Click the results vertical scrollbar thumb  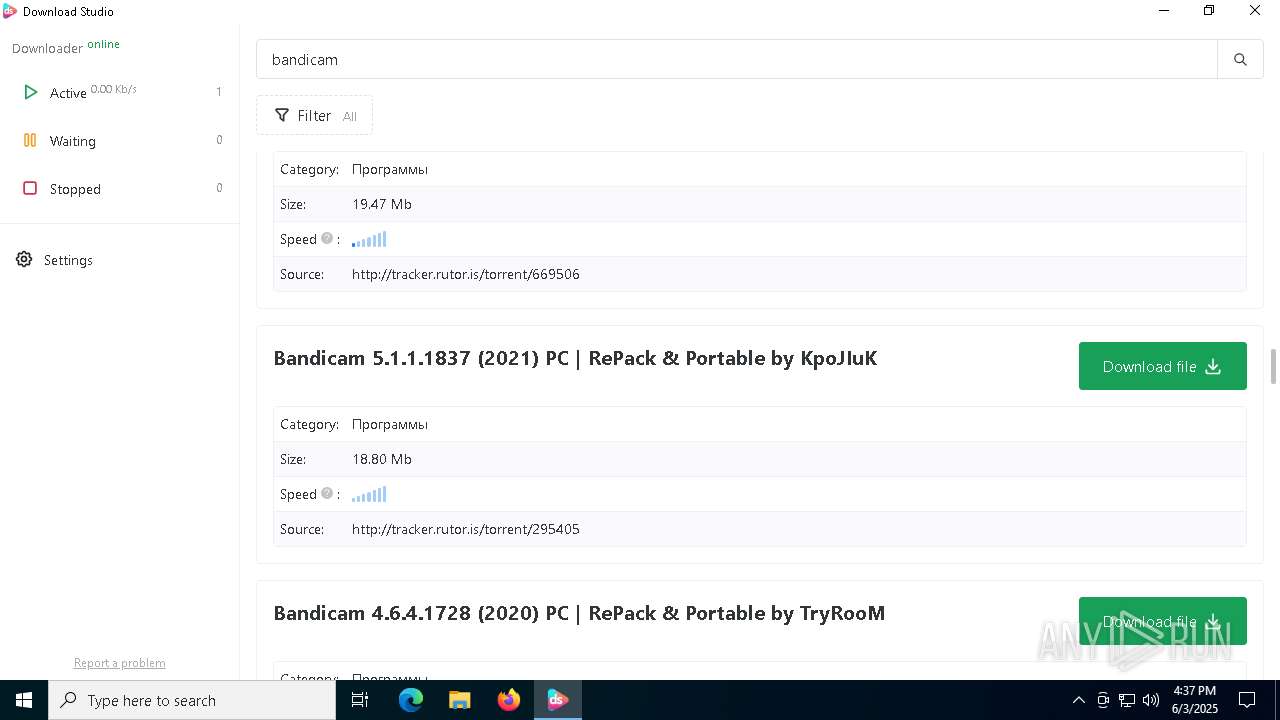tap(1273, 366)
